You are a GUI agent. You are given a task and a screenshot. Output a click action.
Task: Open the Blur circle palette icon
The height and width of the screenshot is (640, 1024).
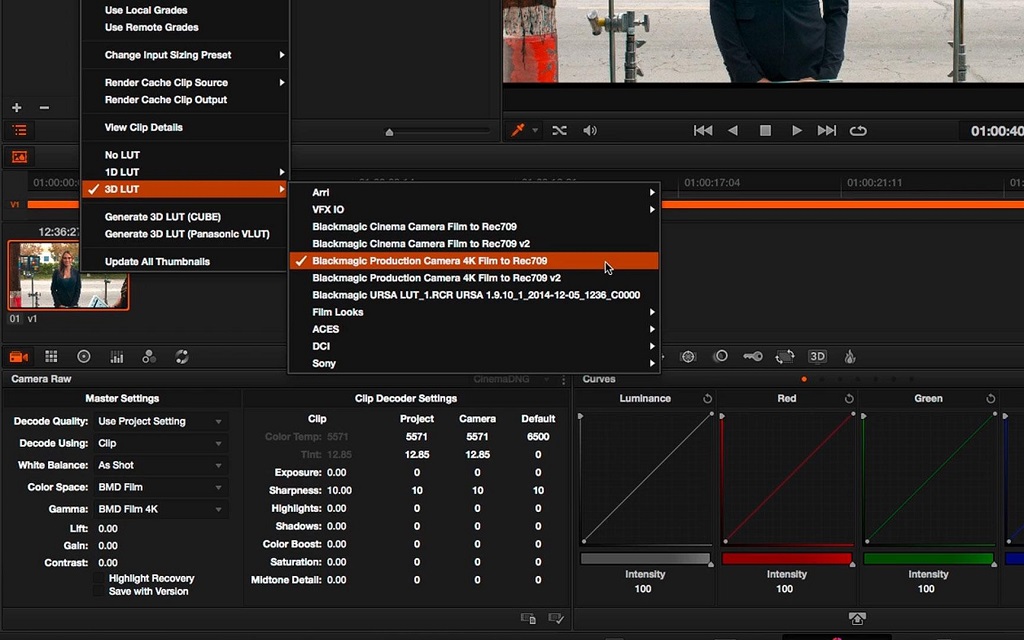coord(720,356)
